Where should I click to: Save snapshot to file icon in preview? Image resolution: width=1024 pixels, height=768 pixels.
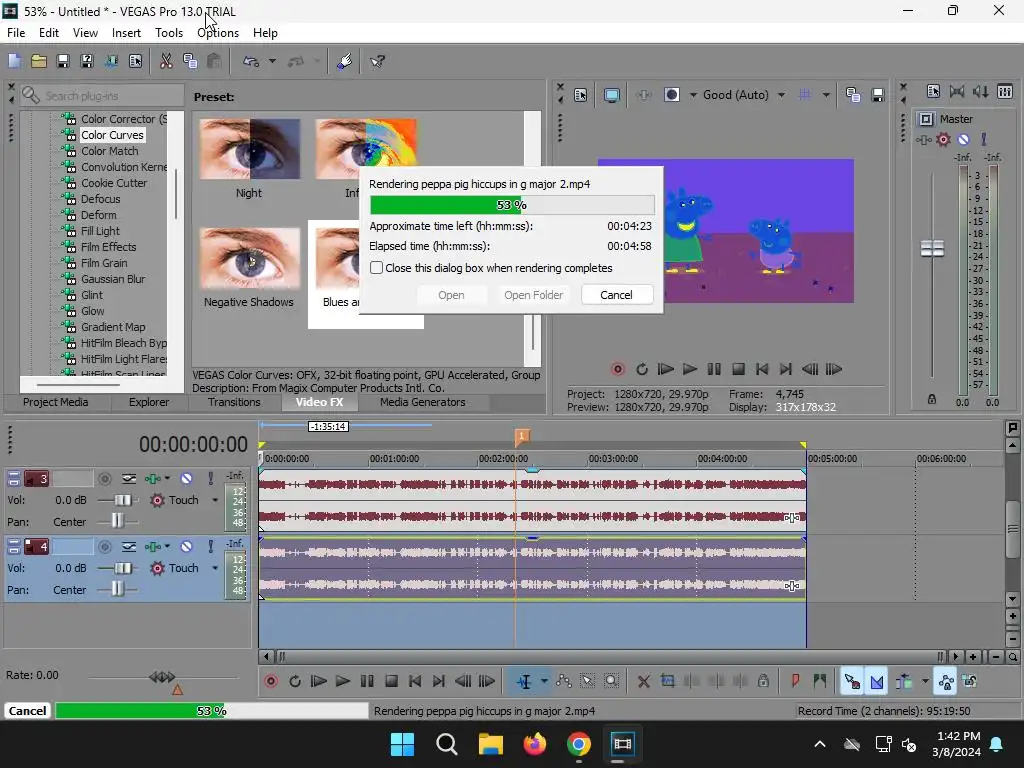click(x=878, y=95)
